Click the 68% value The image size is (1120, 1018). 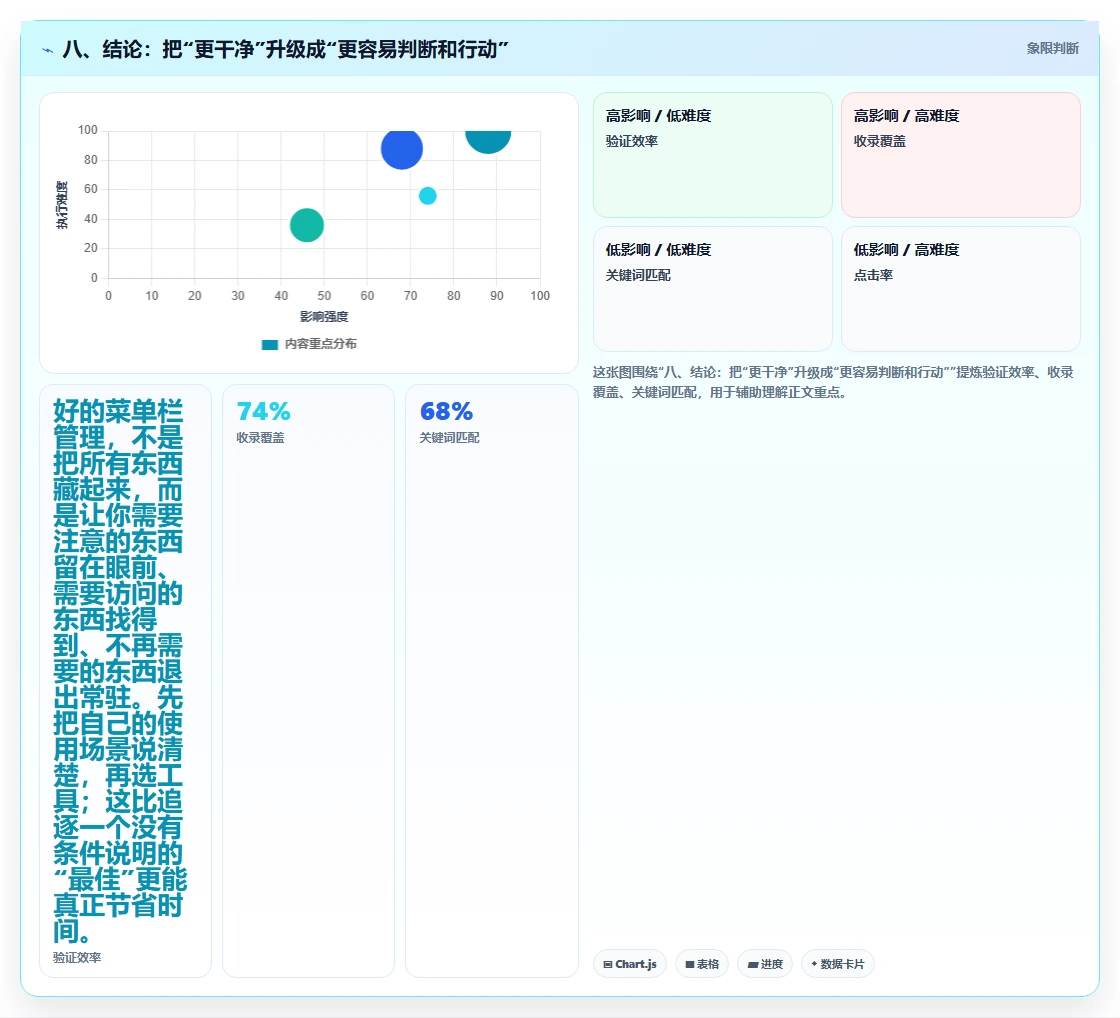click(x=446, y=411)
